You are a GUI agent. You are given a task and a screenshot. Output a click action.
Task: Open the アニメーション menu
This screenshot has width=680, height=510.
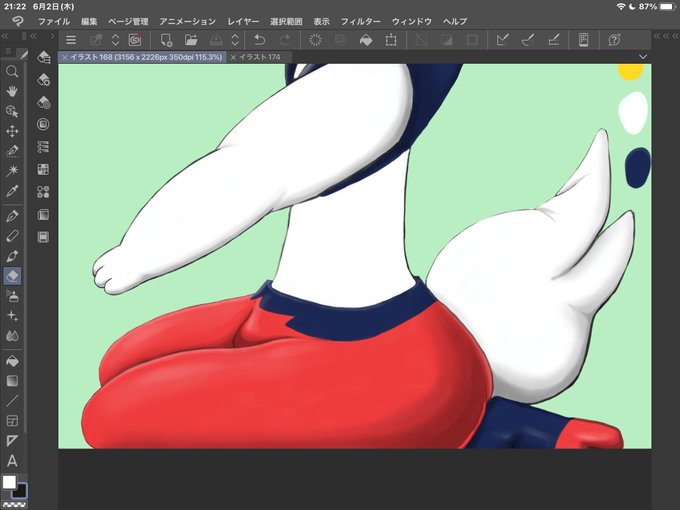click(x=187, y=21)
